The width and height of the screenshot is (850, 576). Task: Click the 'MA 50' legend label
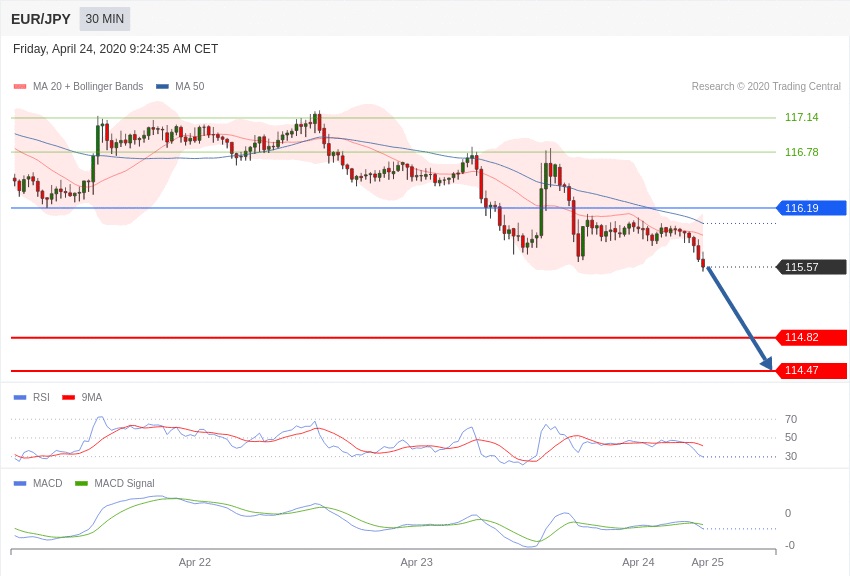click(189, 86)
